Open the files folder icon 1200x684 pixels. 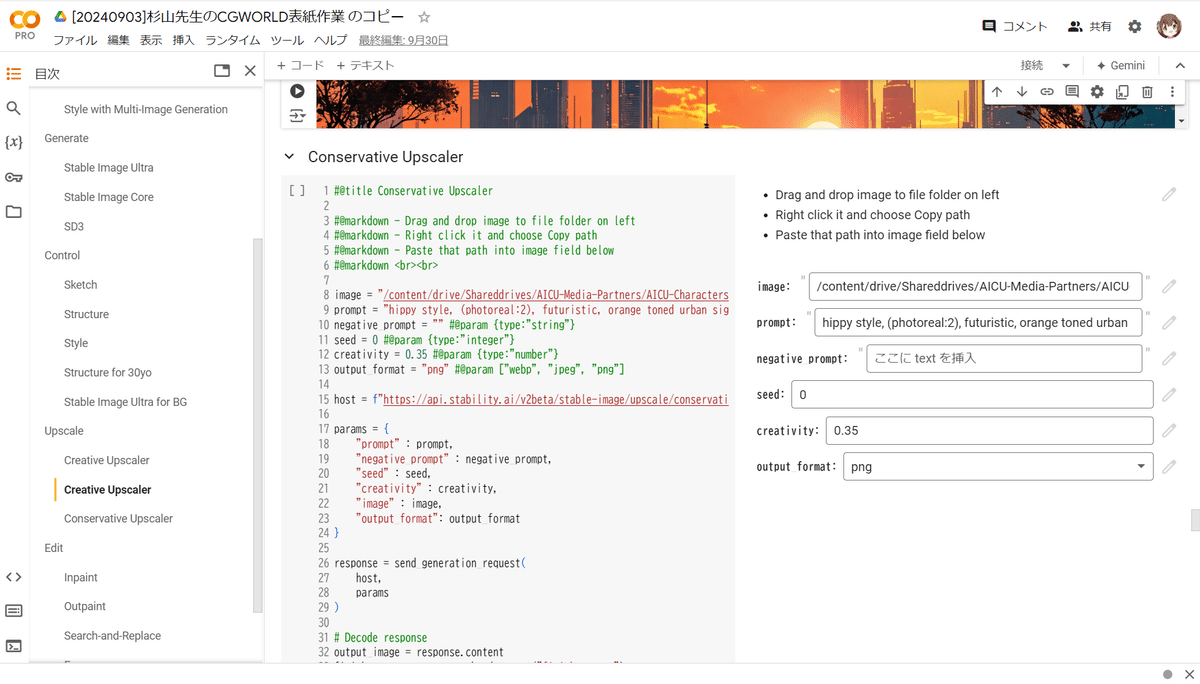(13, 212)
